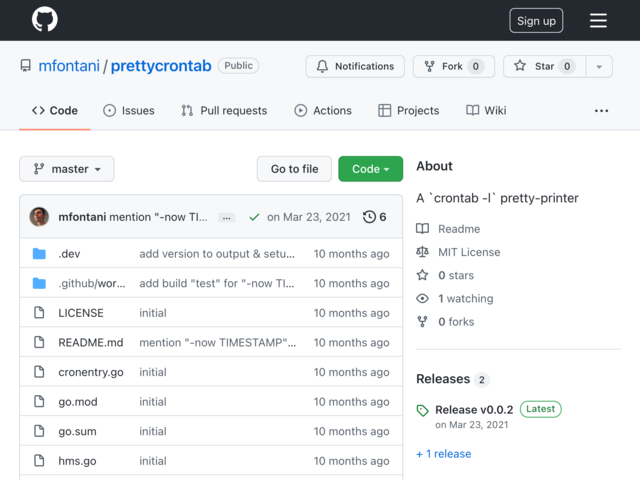This screenshot has height=480, width=640.
Task: Expand the Star lists dropdown arrow
Action: pos(599,67)
